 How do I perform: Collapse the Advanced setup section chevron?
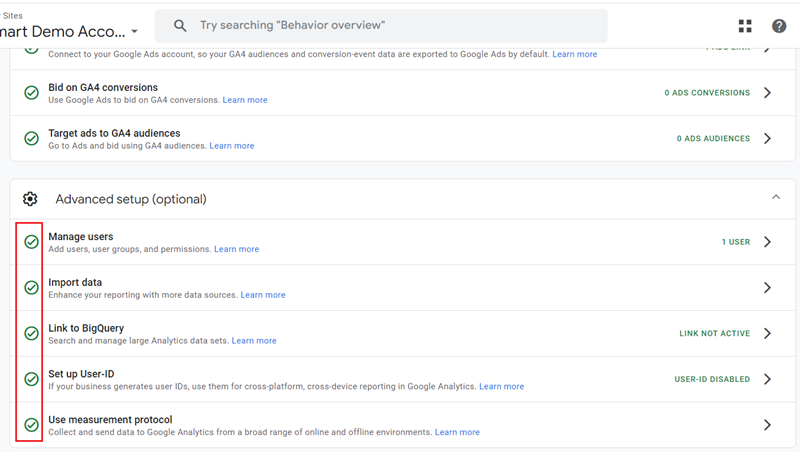tap(776, 197)
